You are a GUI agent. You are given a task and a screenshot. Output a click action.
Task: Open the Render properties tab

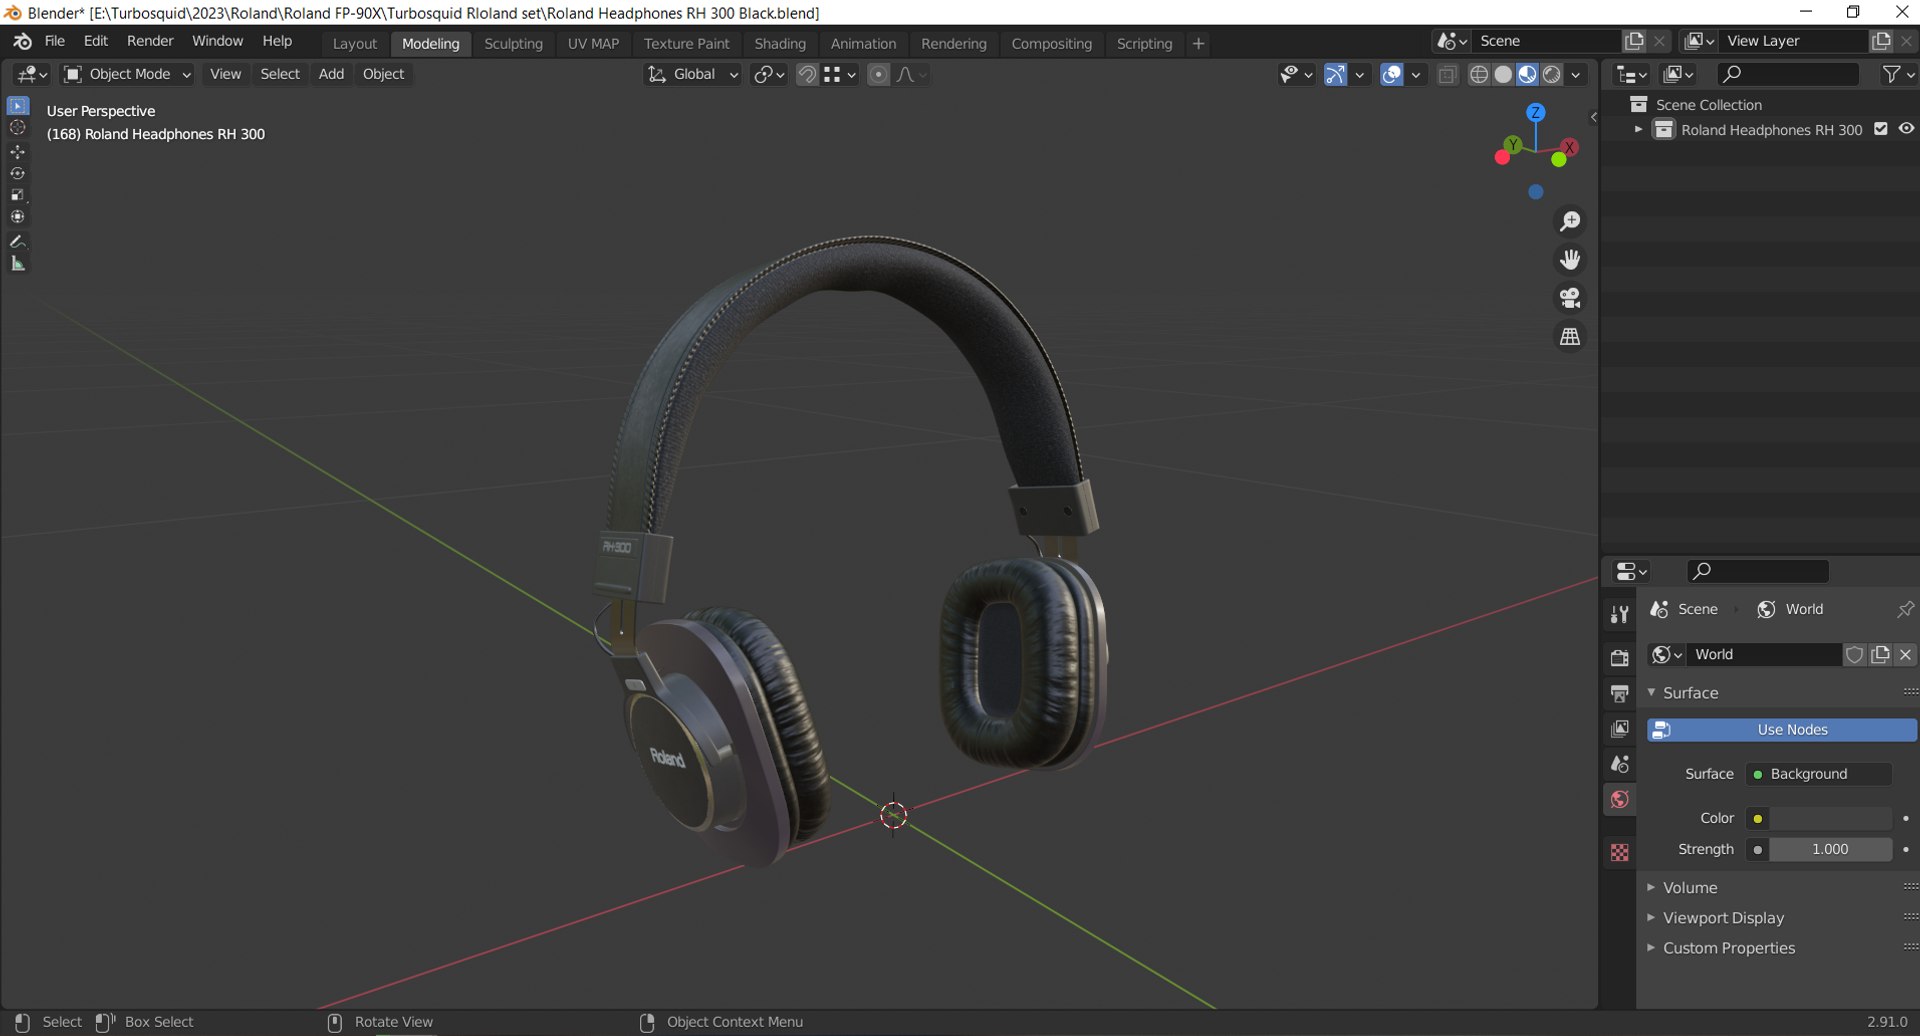tap(1619, 657)
